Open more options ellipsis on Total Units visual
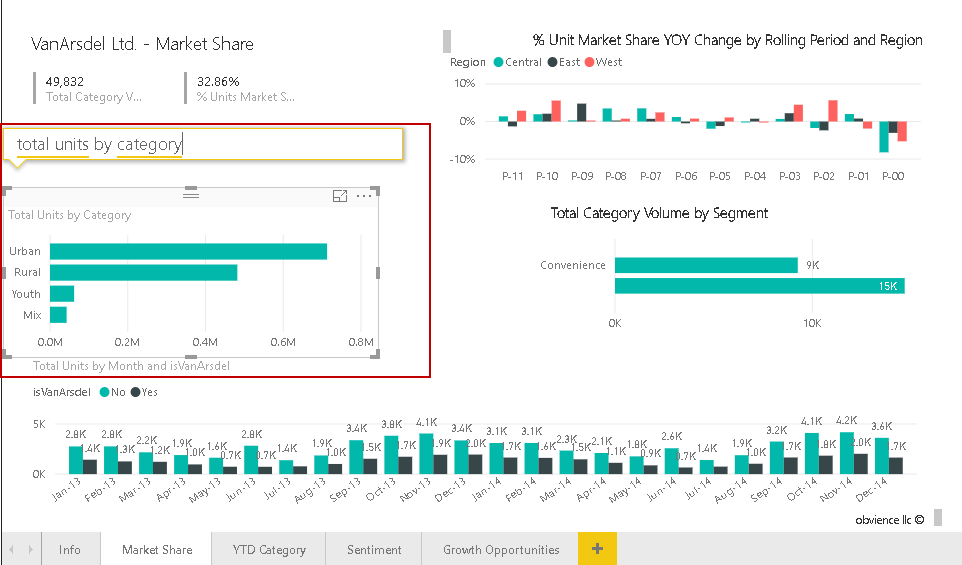The width and height of the screenshot is (962, 565). click(364, 197)
